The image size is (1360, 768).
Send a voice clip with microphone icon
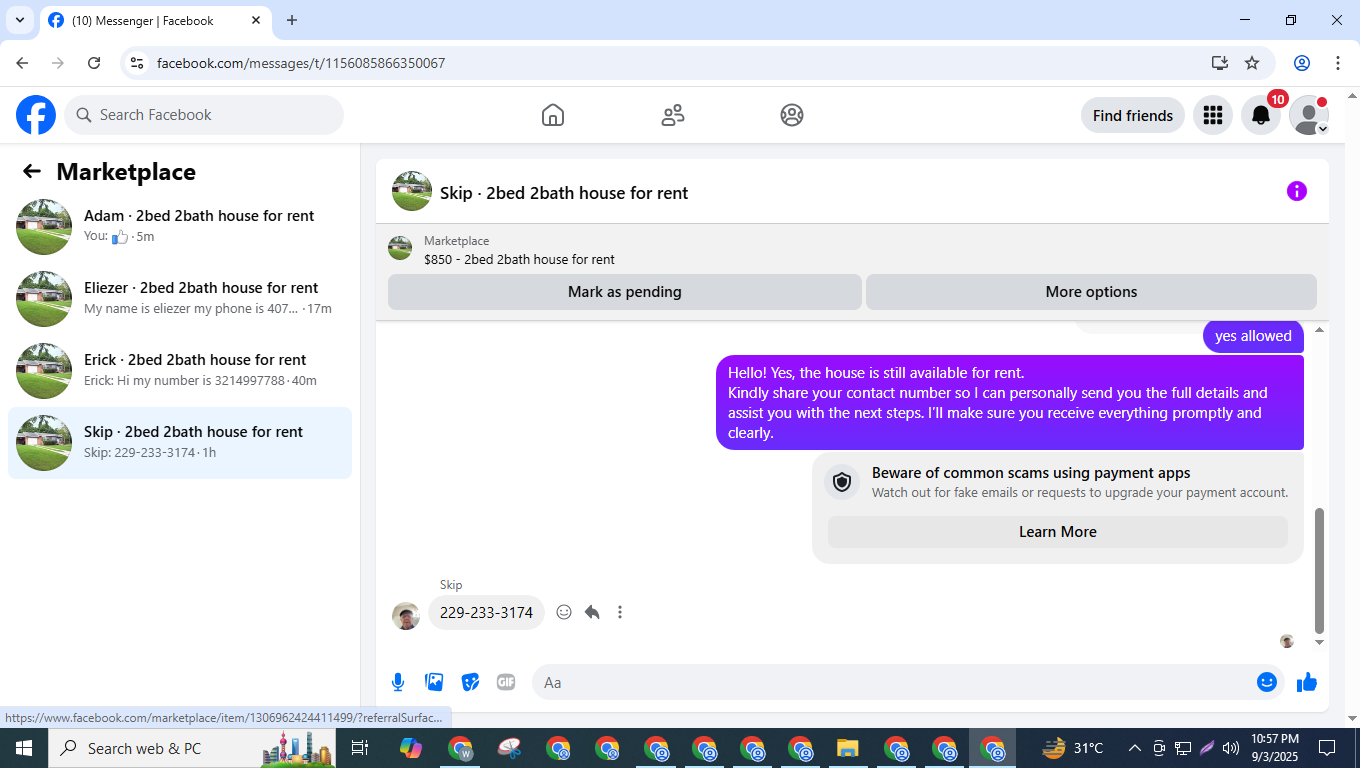pyautogui.click(x=398, y=682)
